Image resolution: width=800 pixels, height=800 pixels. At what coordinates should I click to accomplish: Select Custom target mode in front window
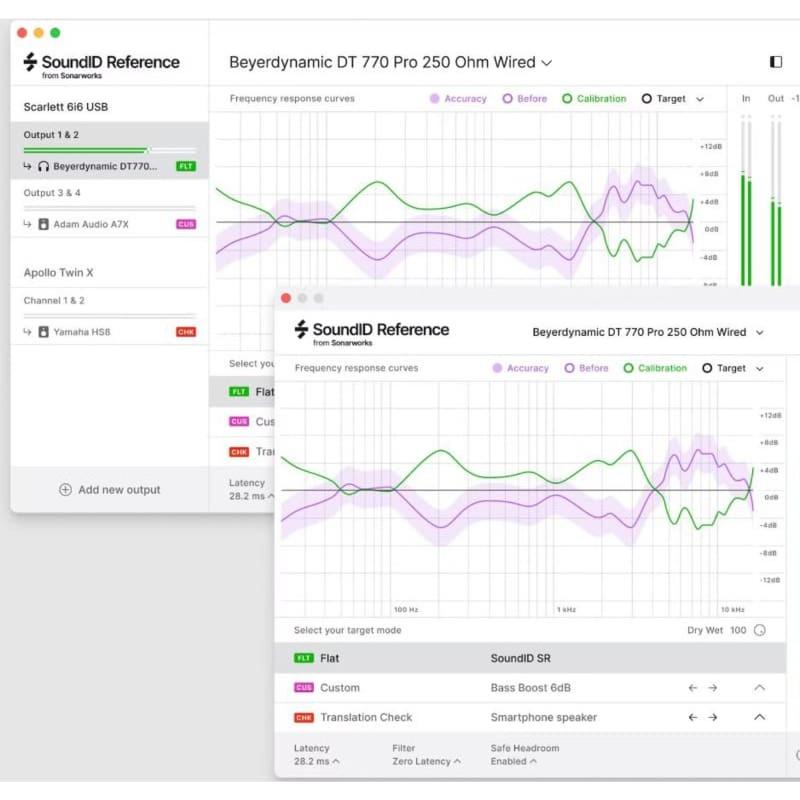tap(530, 688)
